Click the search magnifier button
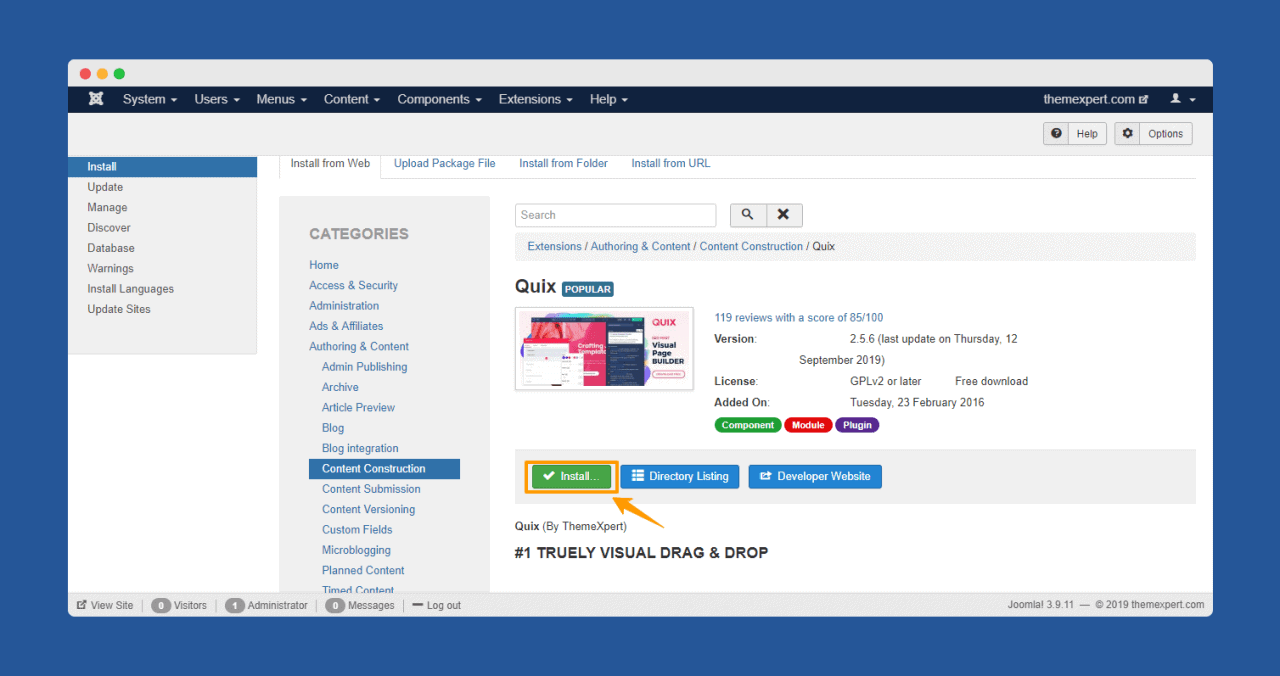The image size is (1280, 676). click(x=748, y=215)
